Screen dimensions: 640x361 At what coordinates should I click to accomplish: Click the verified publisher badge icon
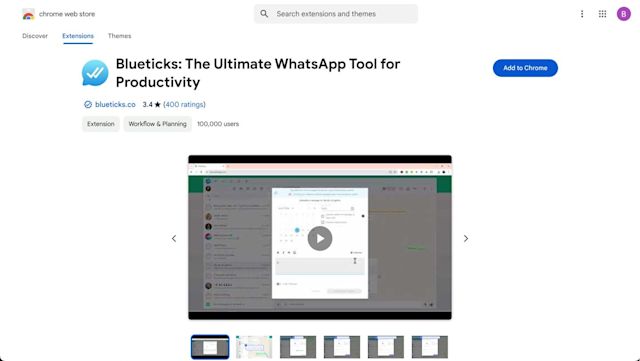pos(88,105)
